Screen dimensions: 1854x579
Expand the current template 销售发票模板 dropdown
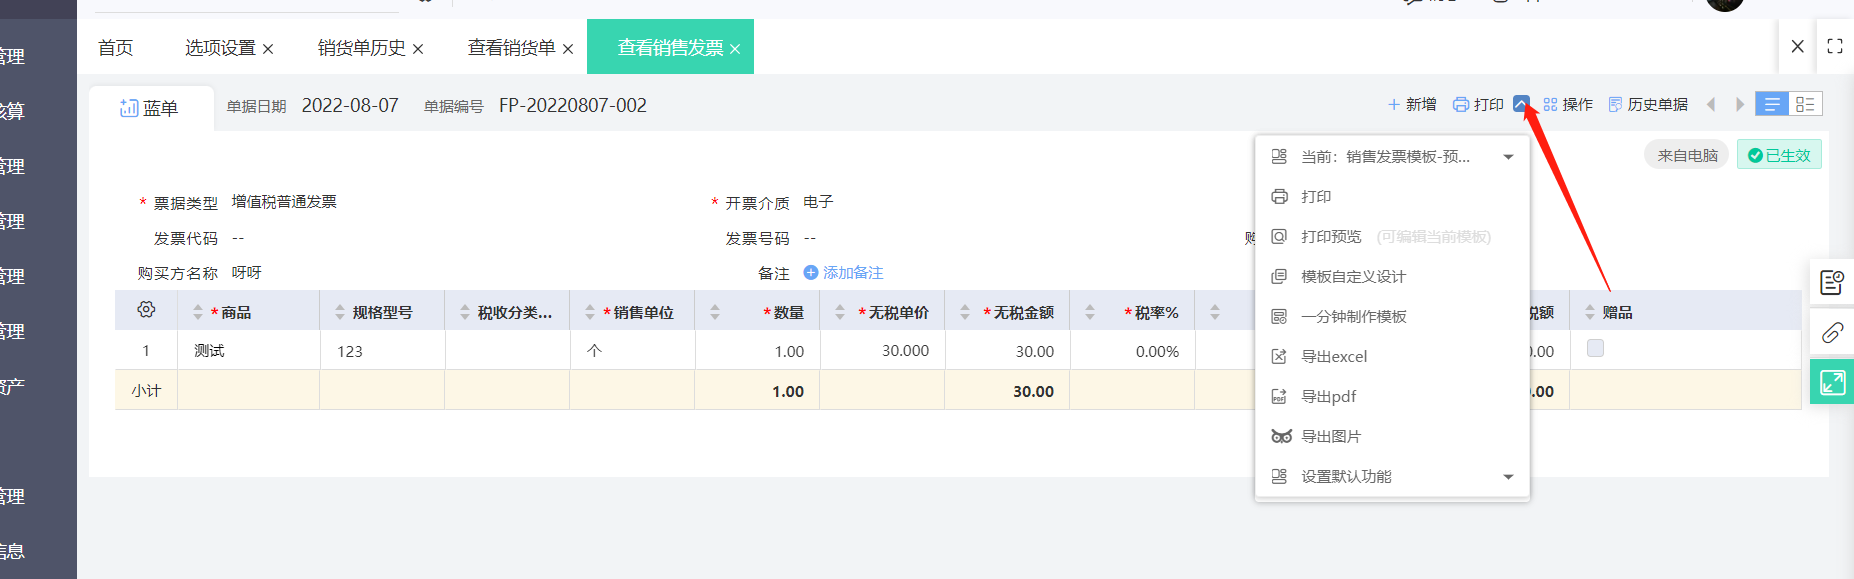click(1508, 157)
